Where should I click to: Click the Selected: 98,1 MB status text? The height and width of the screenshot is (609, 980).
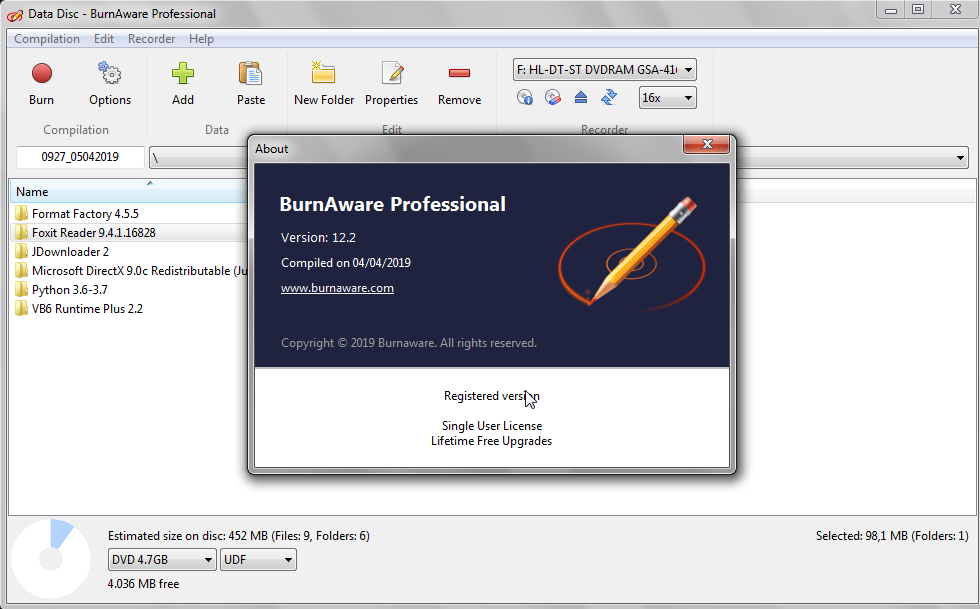pyautogui.click(x=892, y=536)
